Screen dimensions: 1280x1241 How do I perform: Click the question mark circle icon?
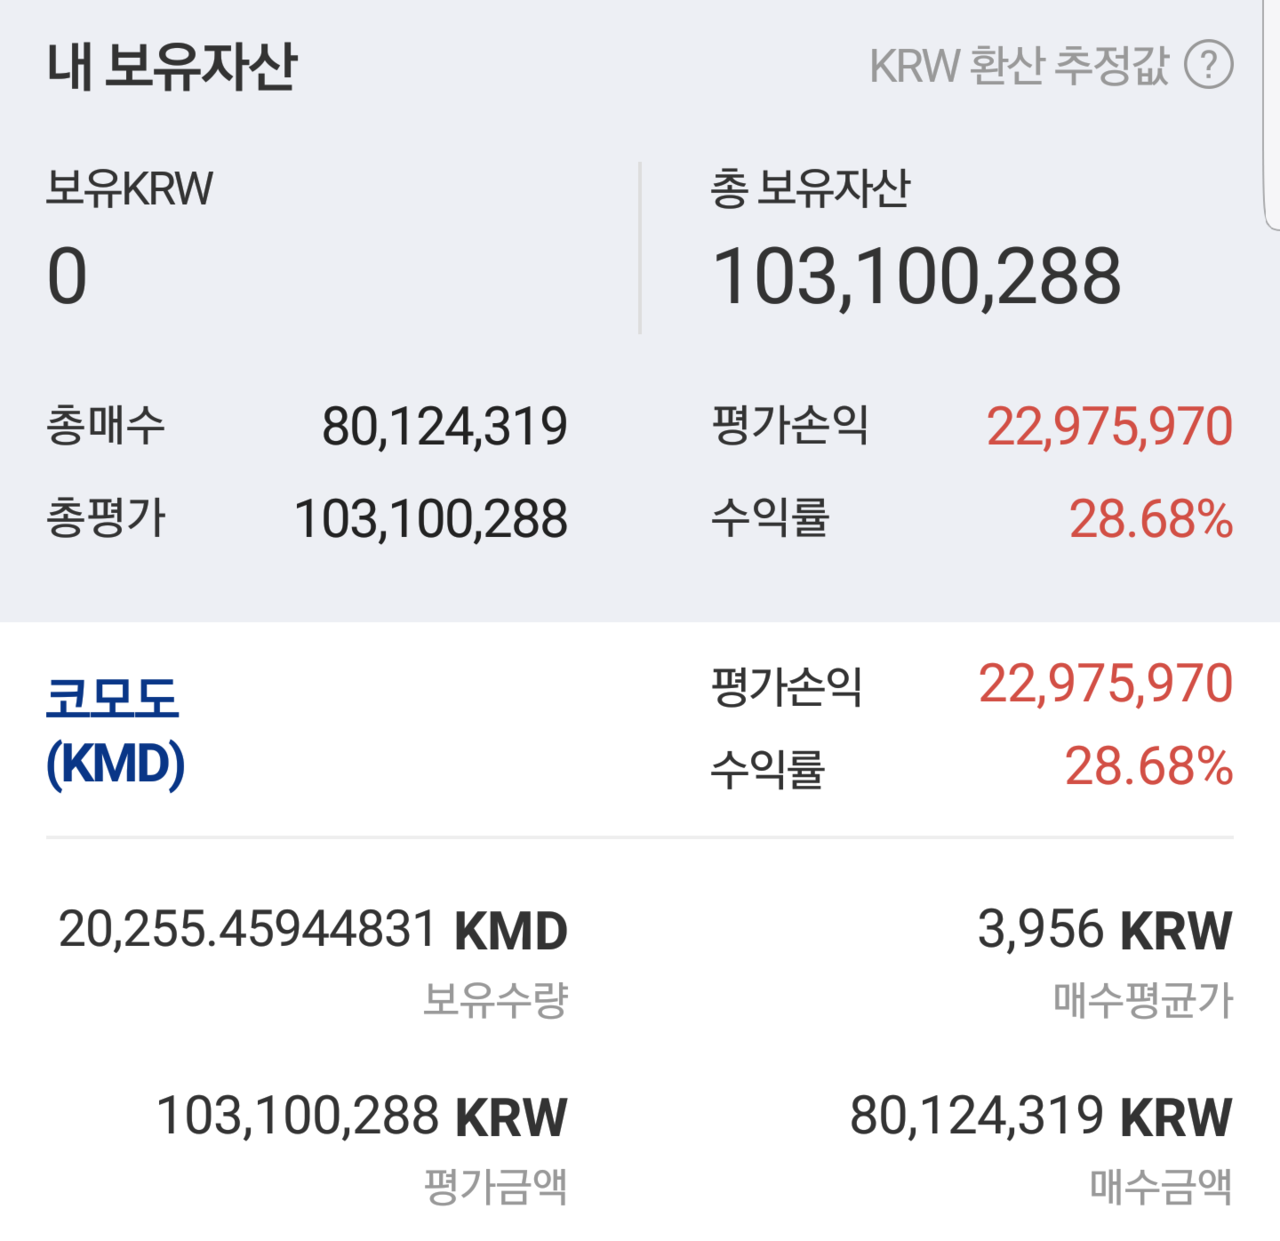[1211, 66]
